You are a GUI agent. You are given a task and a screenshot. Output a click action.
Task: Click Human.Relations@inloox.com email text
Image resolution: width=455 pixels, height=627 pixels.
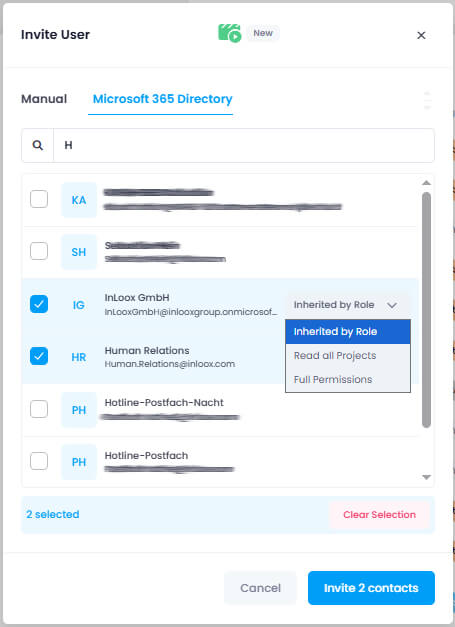pos(170,364)
